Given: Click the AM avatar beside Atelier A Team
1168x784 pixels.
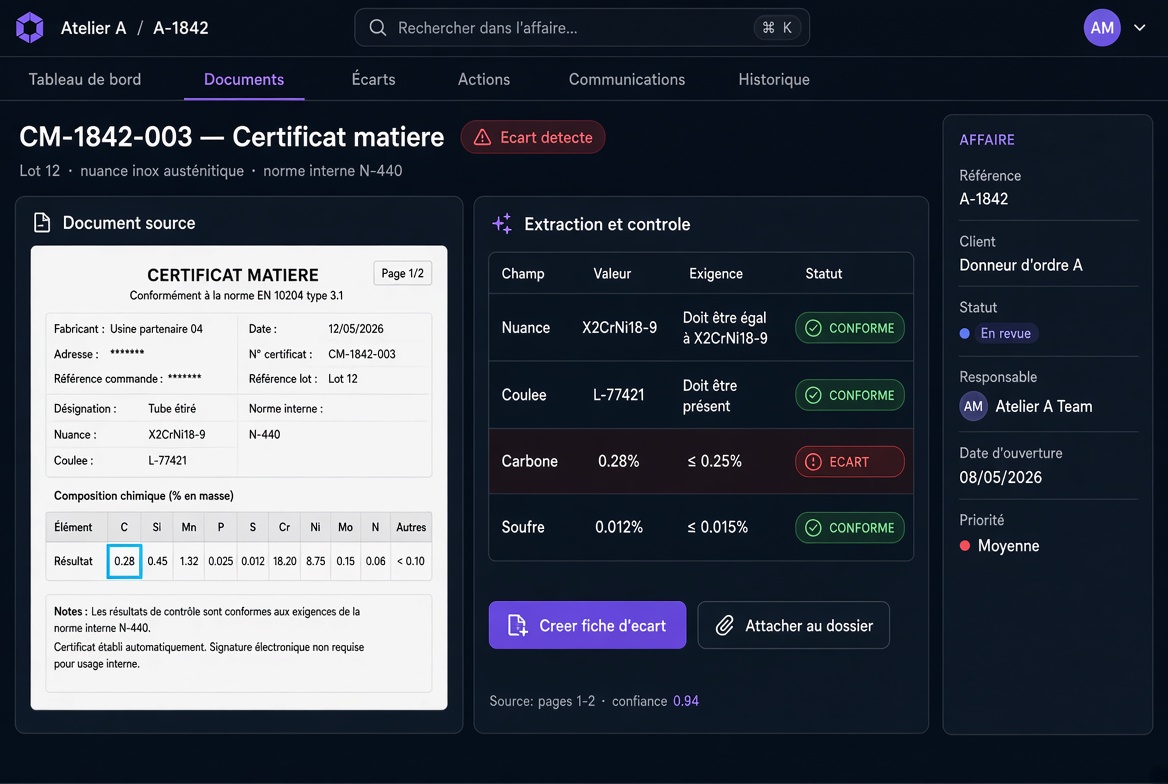Looking at the screenshot, I should pos(974,406).
